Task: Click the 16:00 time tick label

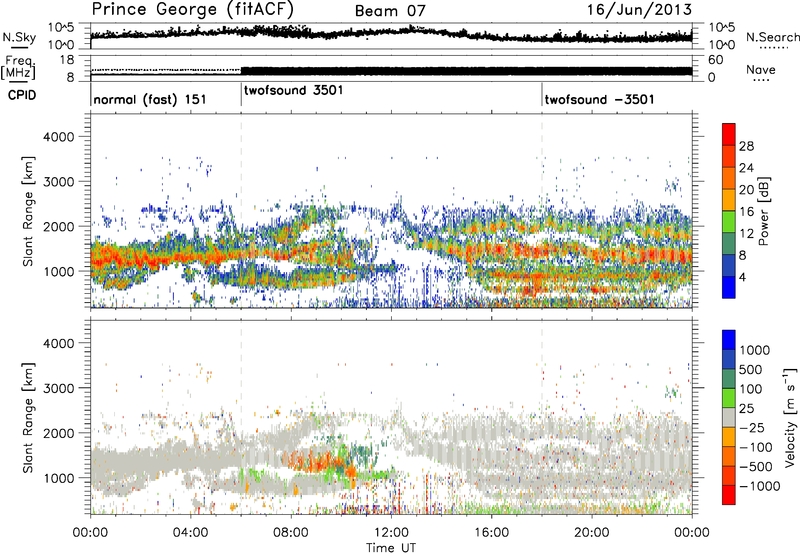Action: coord(491,533)
